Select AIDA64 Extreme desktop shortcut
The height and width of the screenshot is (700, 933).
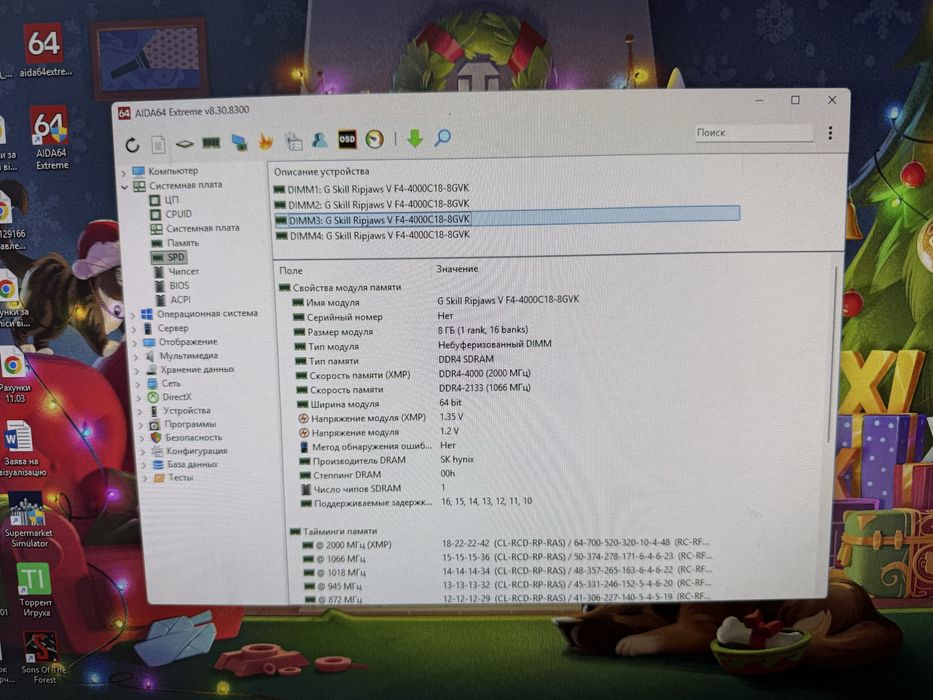click(x=51, y=138)
